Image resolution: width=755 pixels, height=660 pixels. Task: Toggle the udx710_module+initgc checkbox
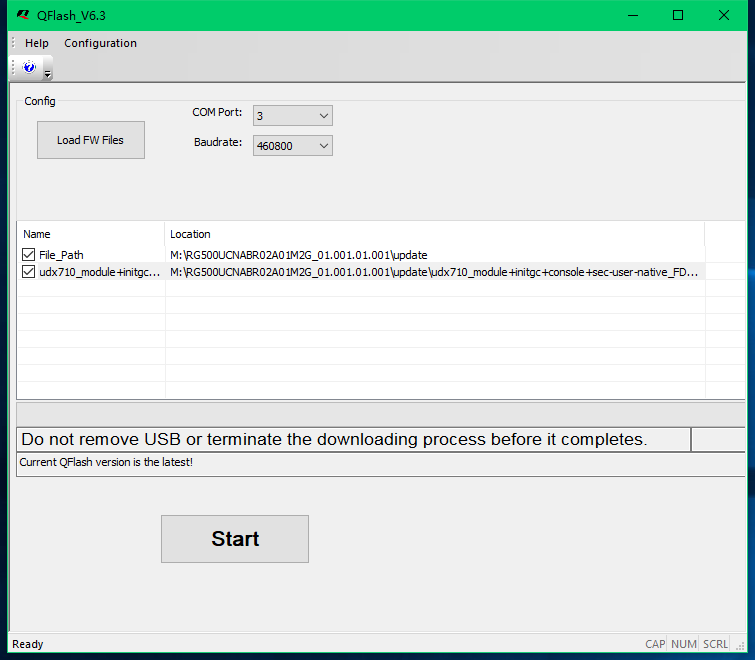click(x=28, y=272)
